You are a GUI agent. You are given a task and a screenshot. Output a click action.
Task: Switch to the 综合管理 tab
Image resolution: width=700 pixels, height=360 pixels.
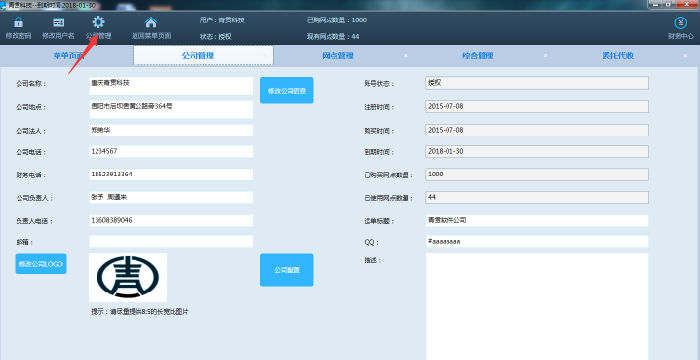point(478,56)
